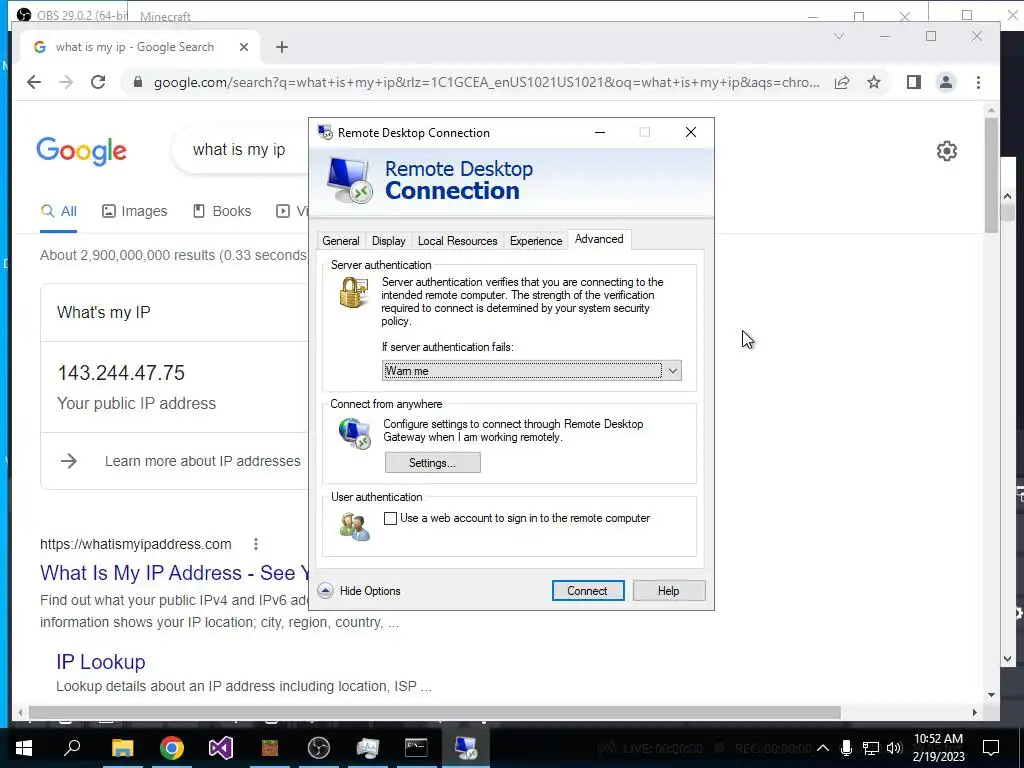Collapse dialog with Hide Options arrow
This screenshot has width=1024, height=768.
pyautogui.click(x=325, y=591)
